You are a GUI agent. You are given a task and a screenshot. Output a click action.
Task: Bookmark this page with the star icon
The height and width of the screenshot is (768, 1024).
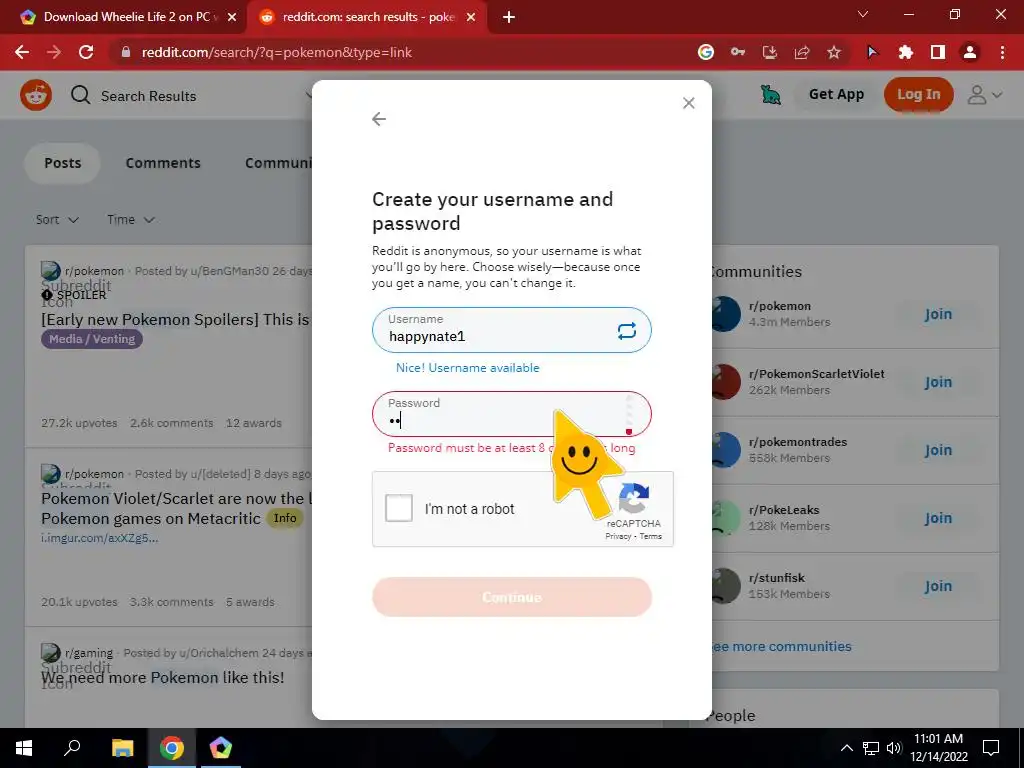tap(834, 52)
